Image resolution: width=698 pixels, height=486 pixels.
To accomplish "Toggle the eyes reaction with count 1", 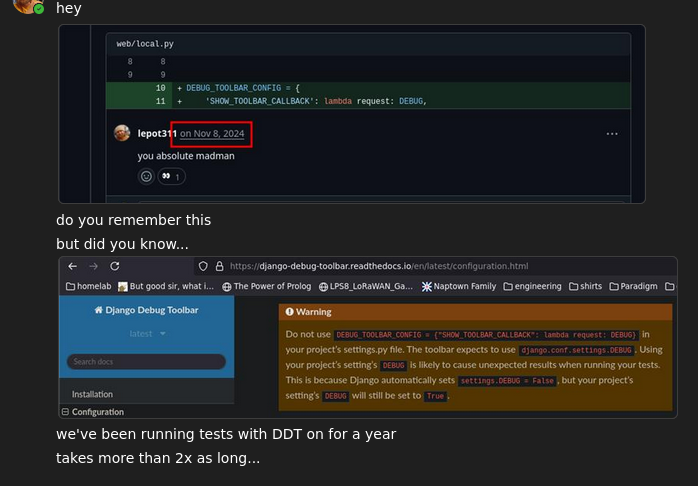I will (171, 176).
